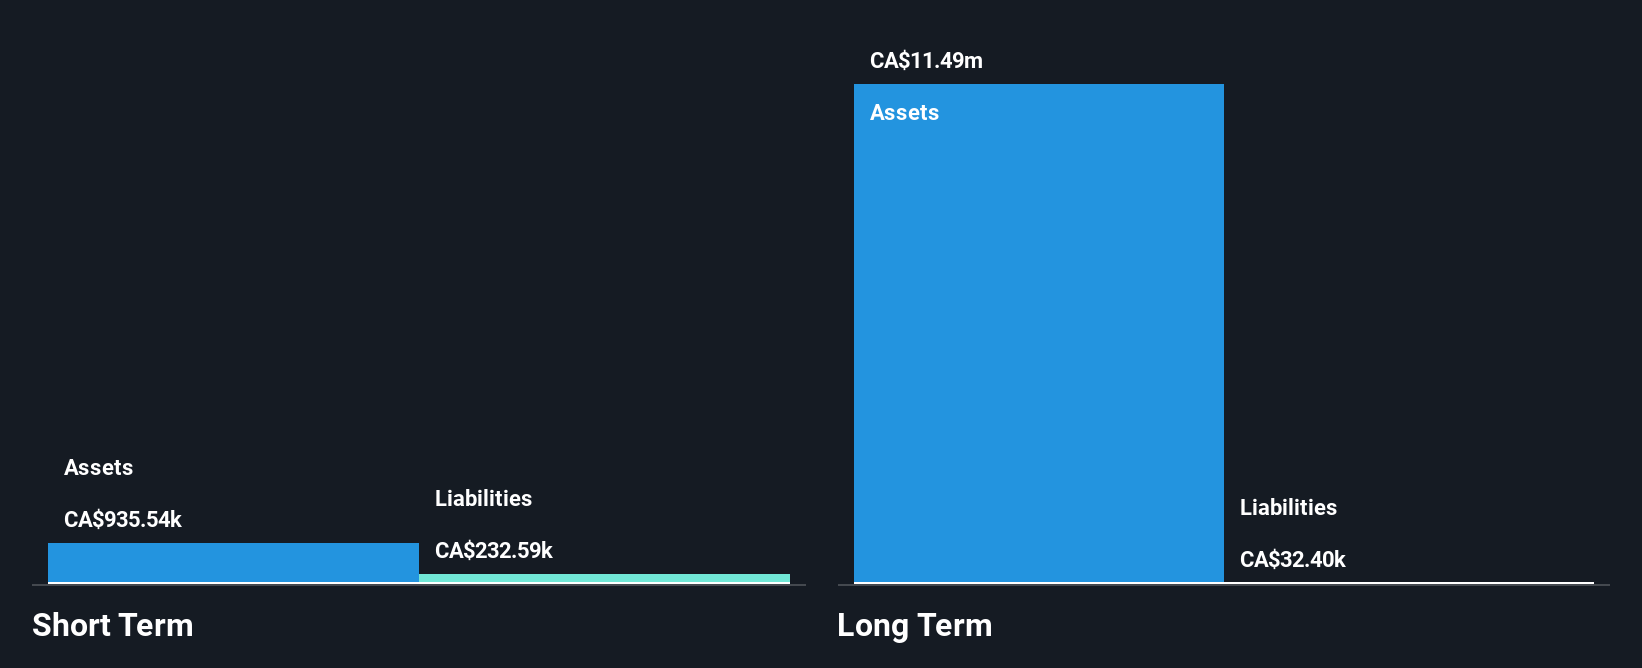The height and width of the screenshot is (668, 1642).
Task: Click the short-term Liabilities label
Action: [x=483, y=499]
